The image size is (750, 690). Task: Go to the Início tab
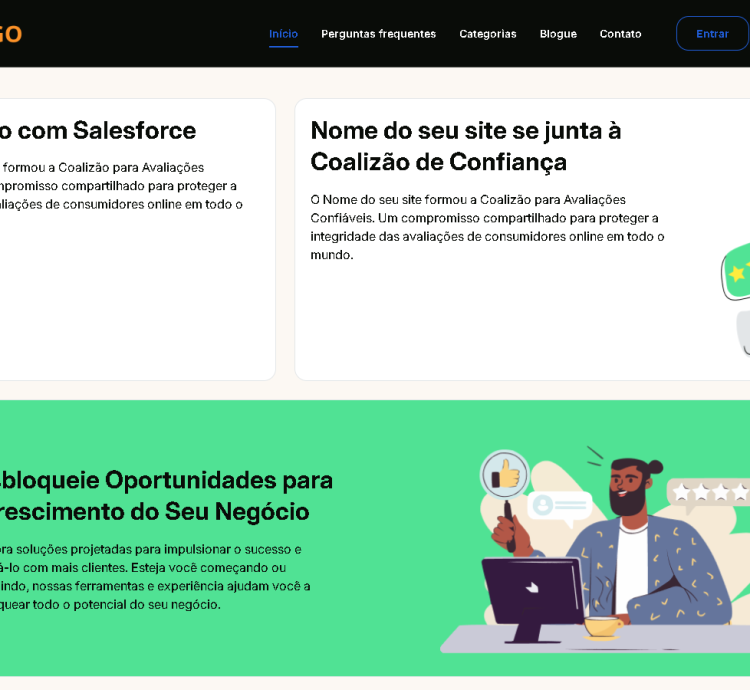[x=283, y=34]
